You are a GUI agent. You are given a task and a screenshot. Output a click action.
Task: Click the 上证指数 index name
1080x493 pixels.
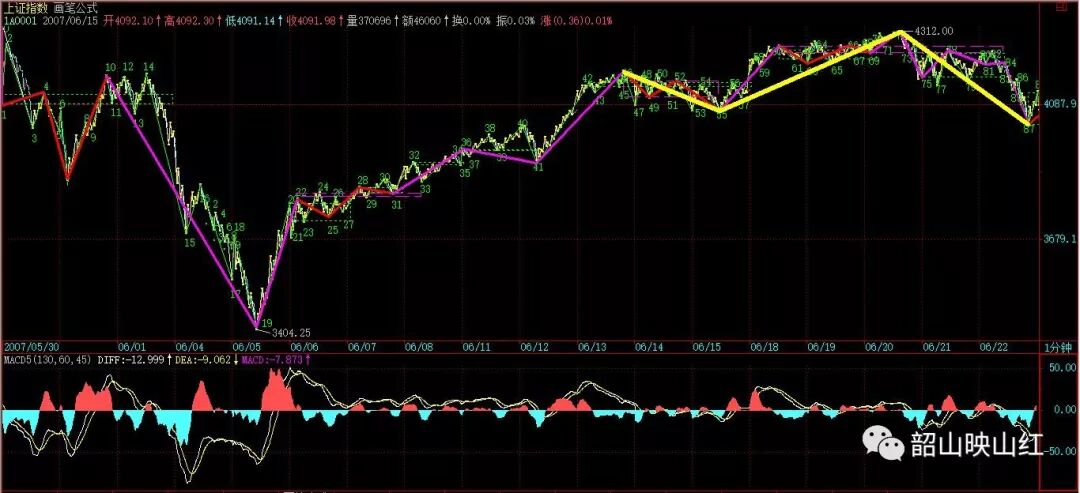(26, 10)
